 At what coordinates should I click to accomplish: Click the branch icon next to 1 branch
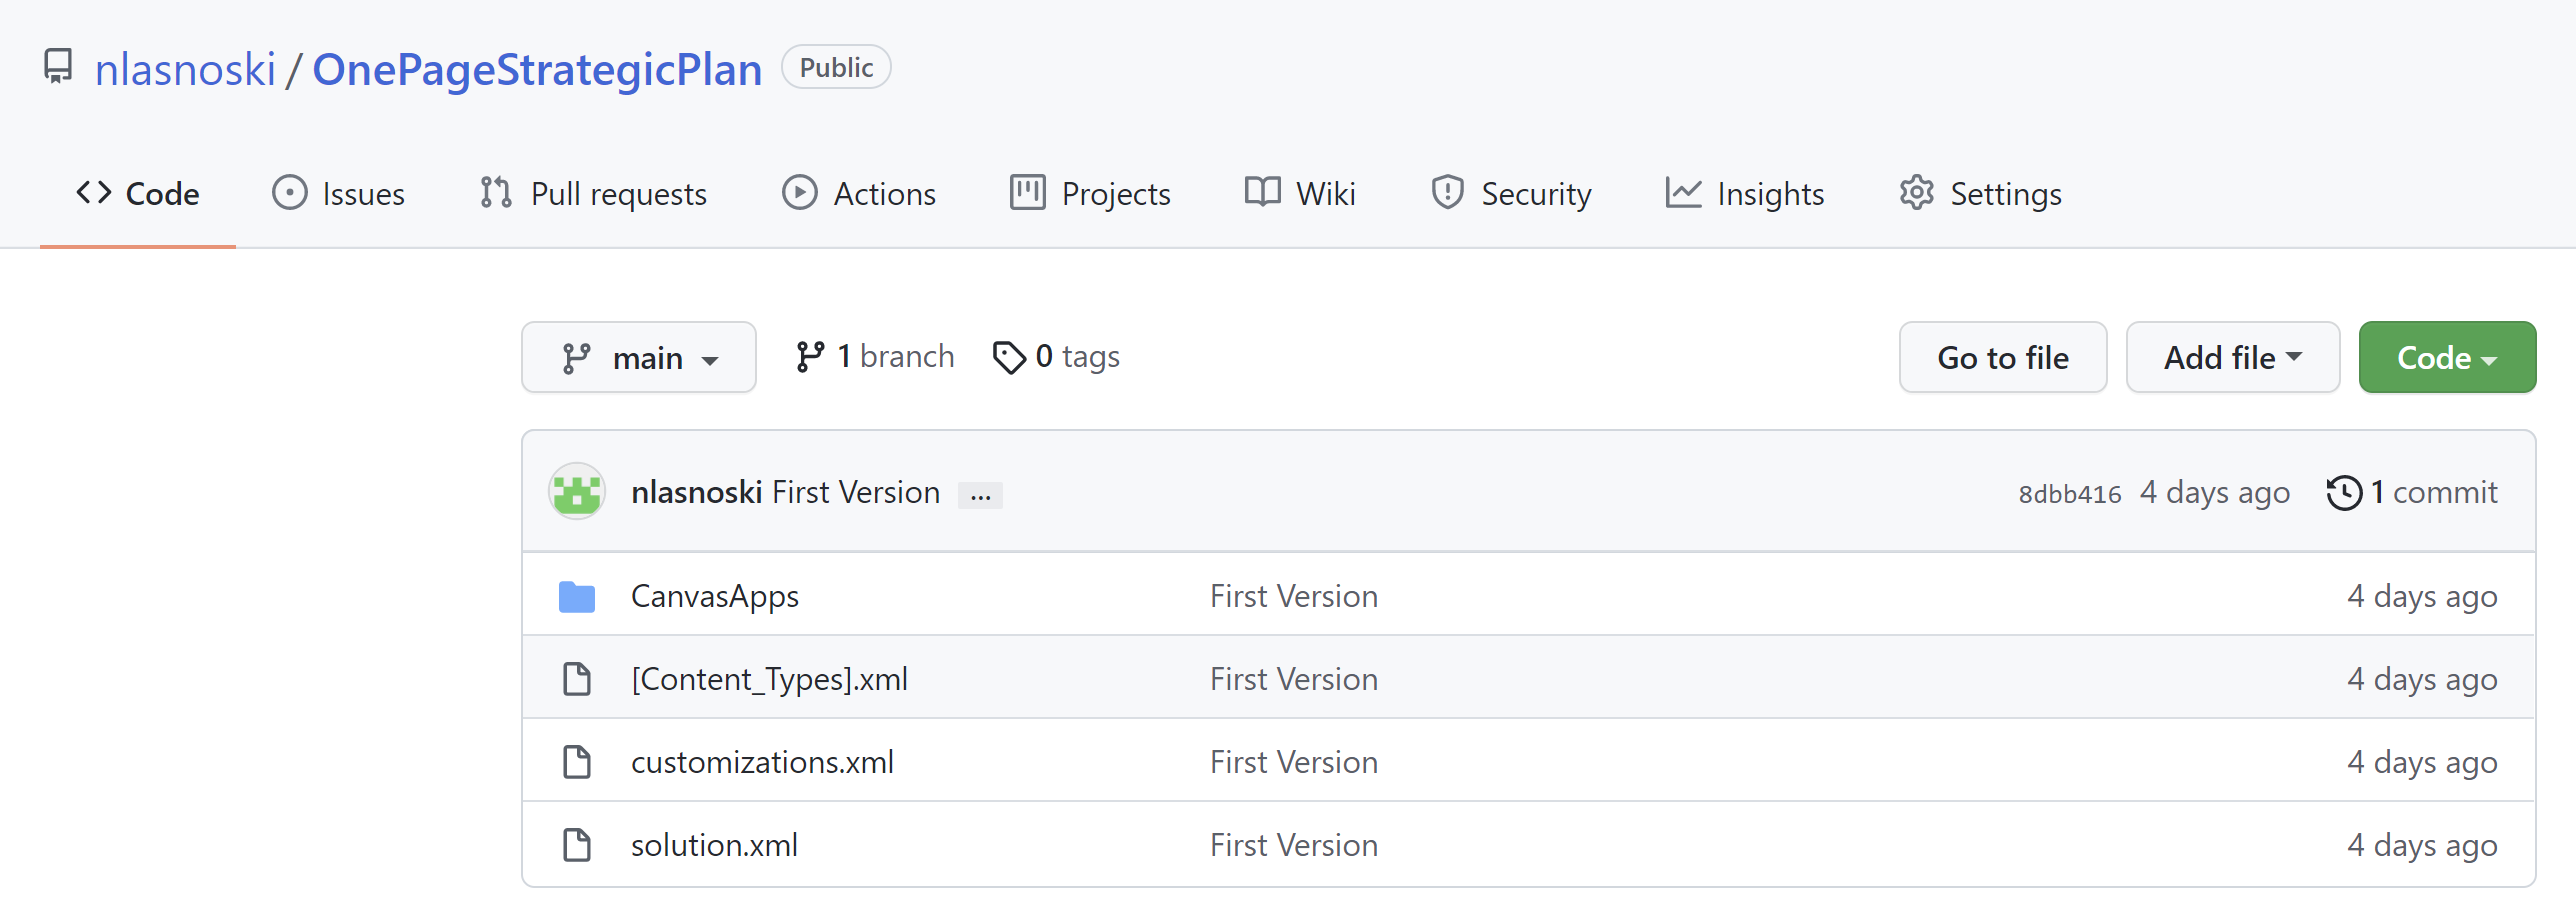coord(809,357)
